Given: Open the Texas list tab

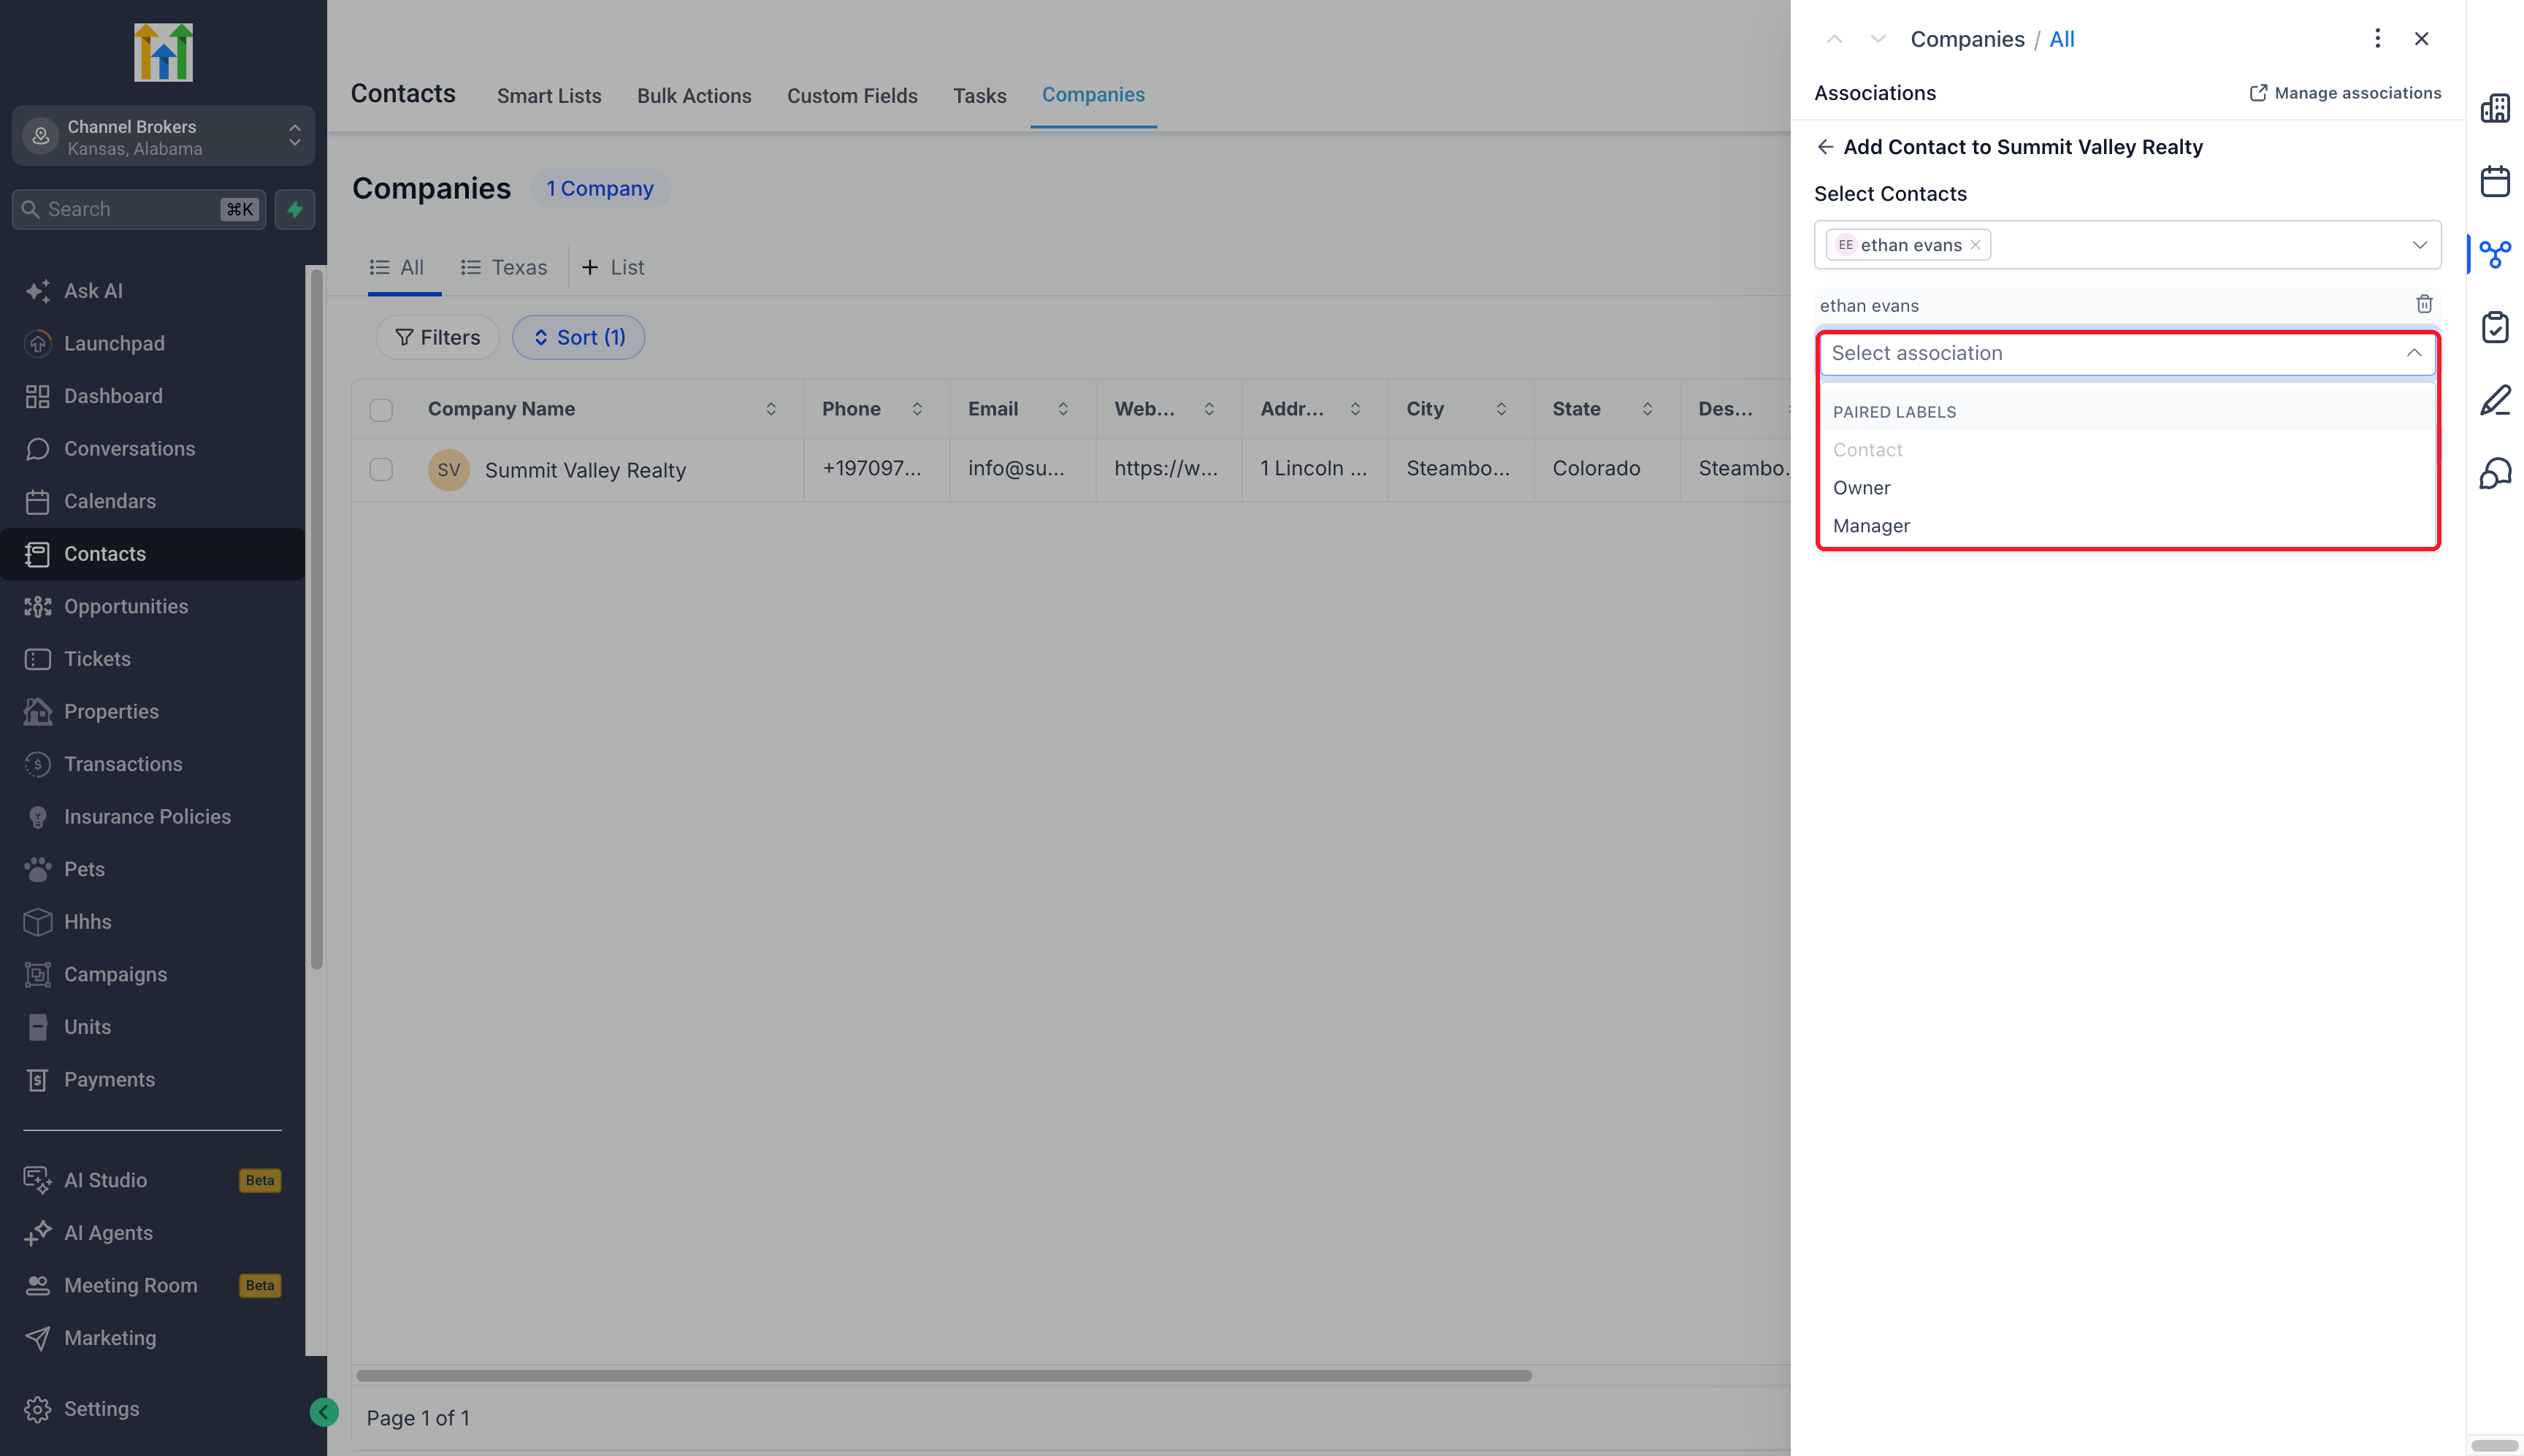Looking at the screenshot, I should click(x=504, y=267).
